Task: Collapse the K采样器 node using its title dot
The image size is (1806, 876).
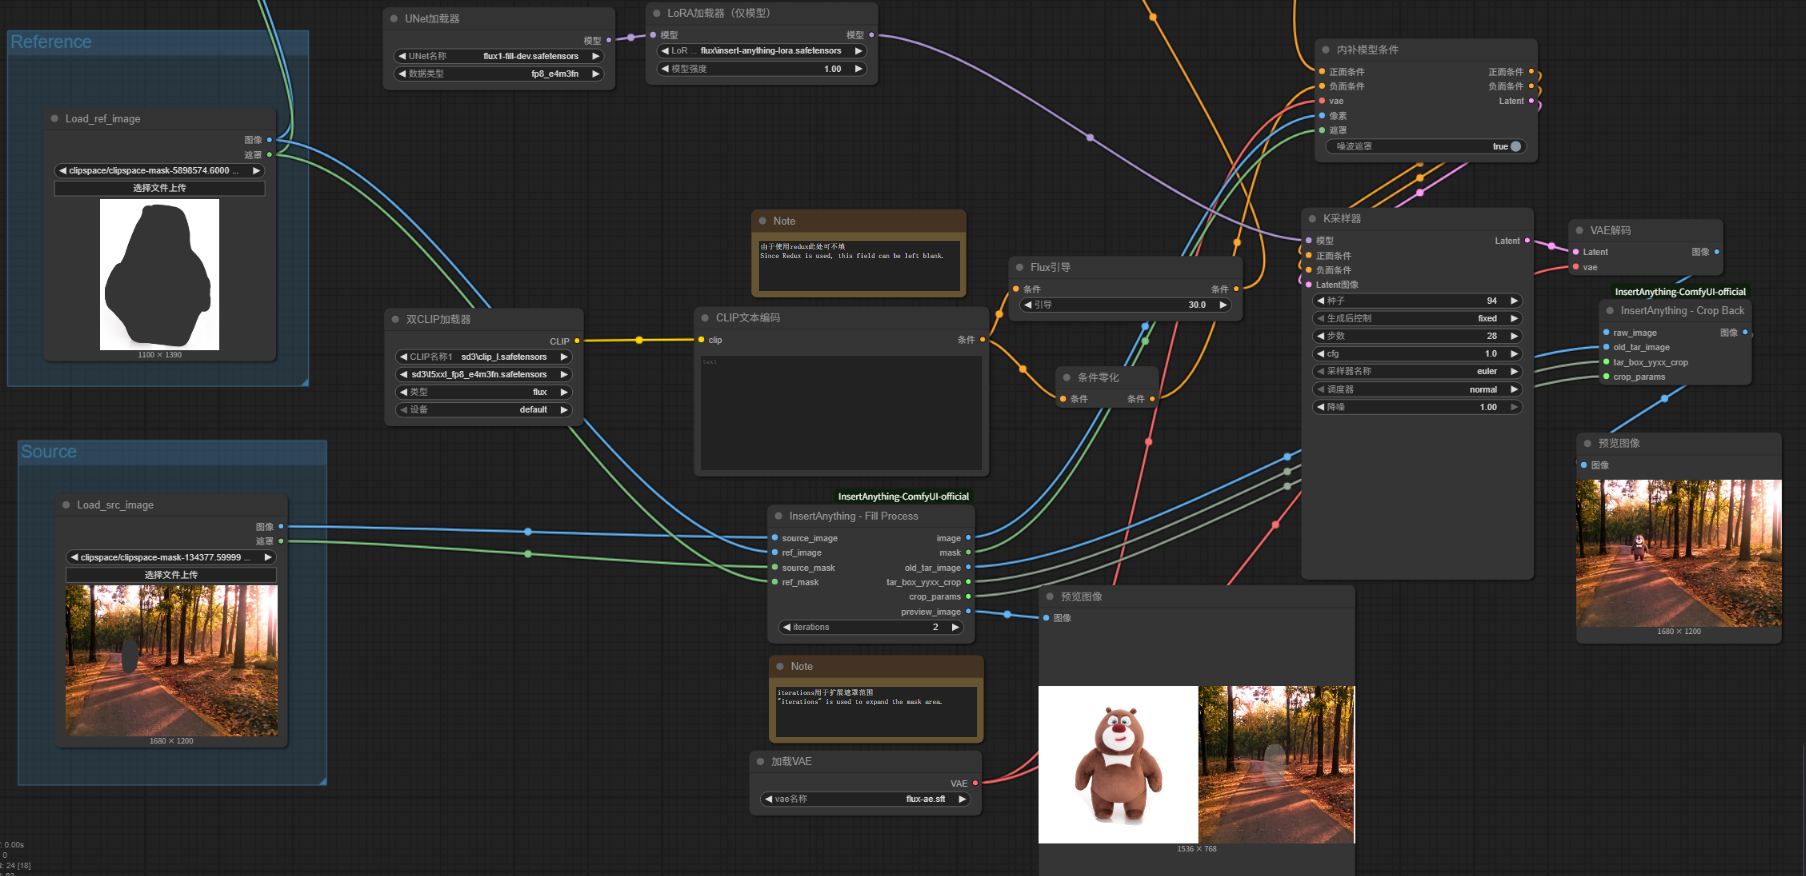Action: click(x=1312, y=218)
